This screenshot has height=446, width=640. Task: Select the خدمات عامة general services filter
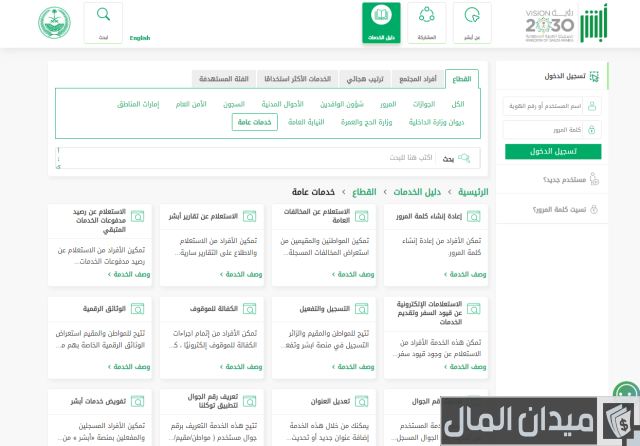pos(255,122)
